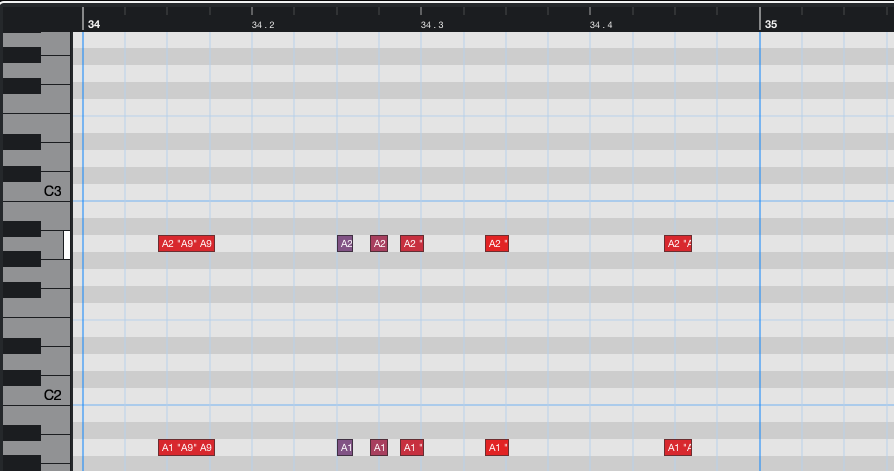The image size is (894, 471).
Task: Click bar 34 in the timeline ruler
Action: coord(93,24)
